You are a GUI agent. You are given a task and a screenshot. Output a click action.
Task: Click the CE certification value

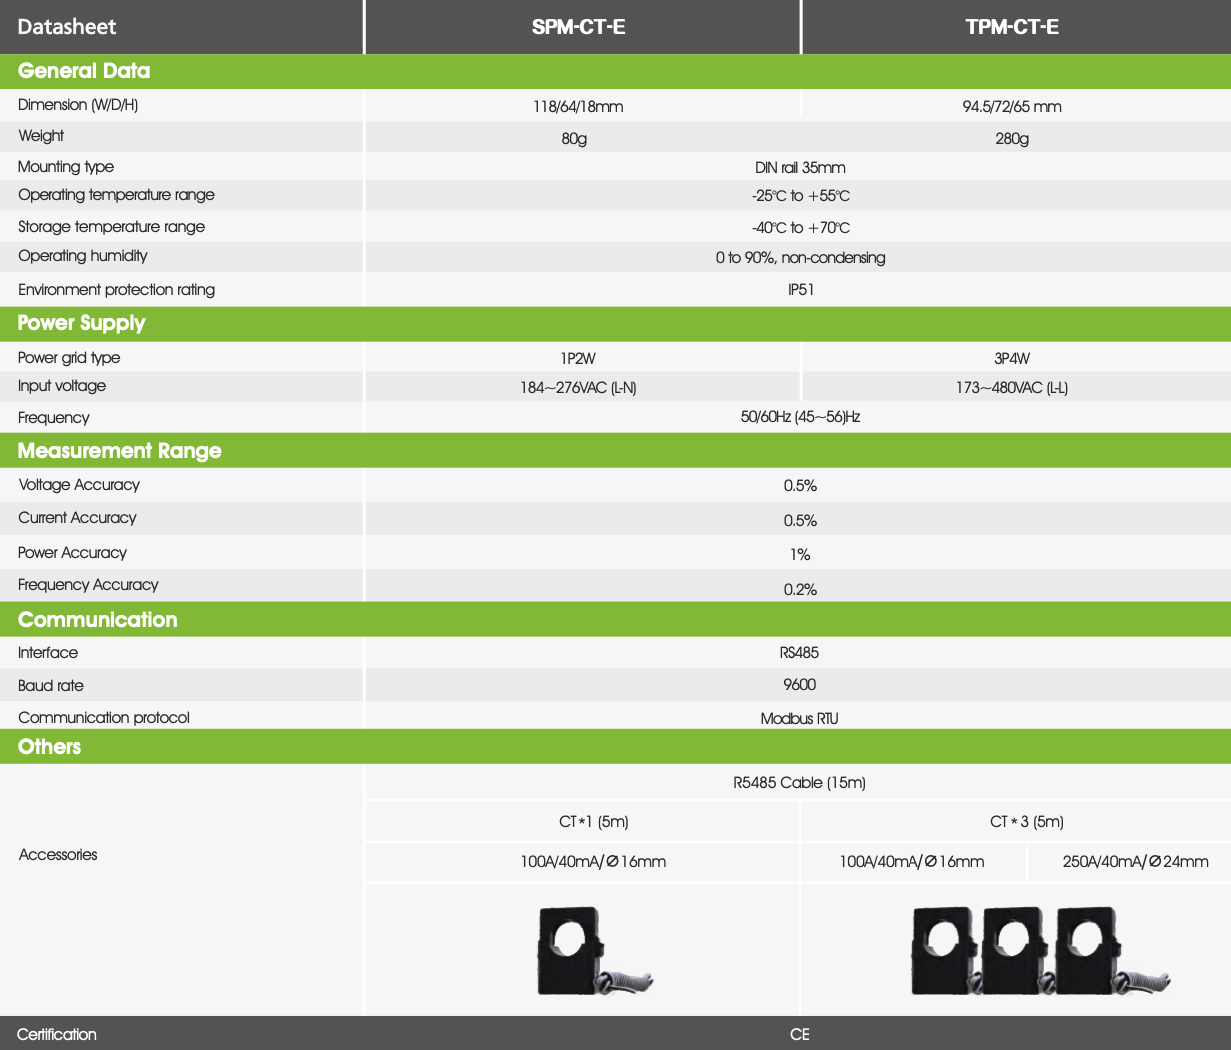[x=800, y=1035]
